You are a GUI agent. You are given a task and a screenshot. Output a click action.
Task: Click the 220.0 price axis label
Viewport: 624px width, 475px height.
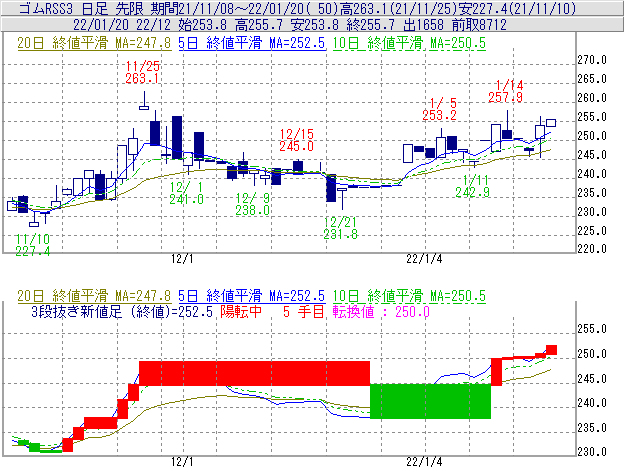[x=592, y=249]
